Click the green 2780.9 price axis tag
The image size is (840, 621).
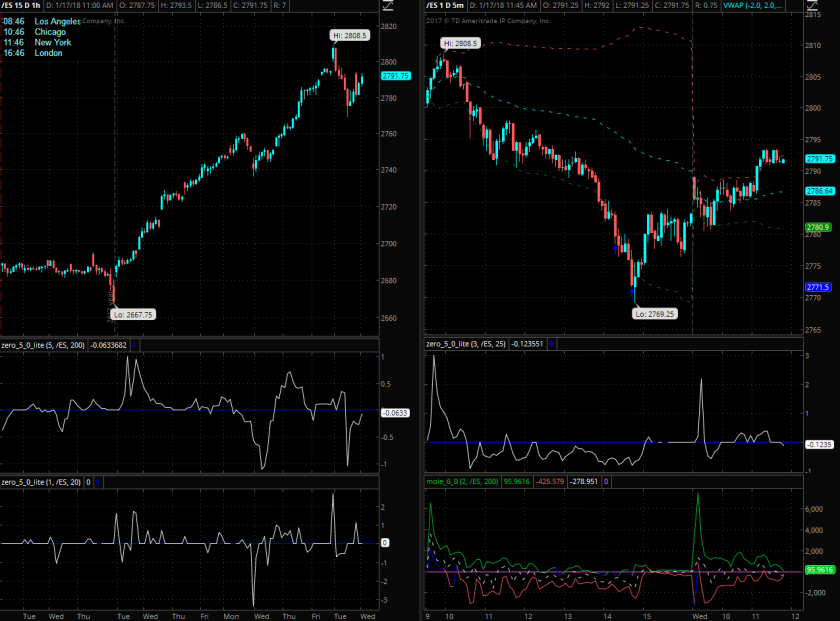819,227
